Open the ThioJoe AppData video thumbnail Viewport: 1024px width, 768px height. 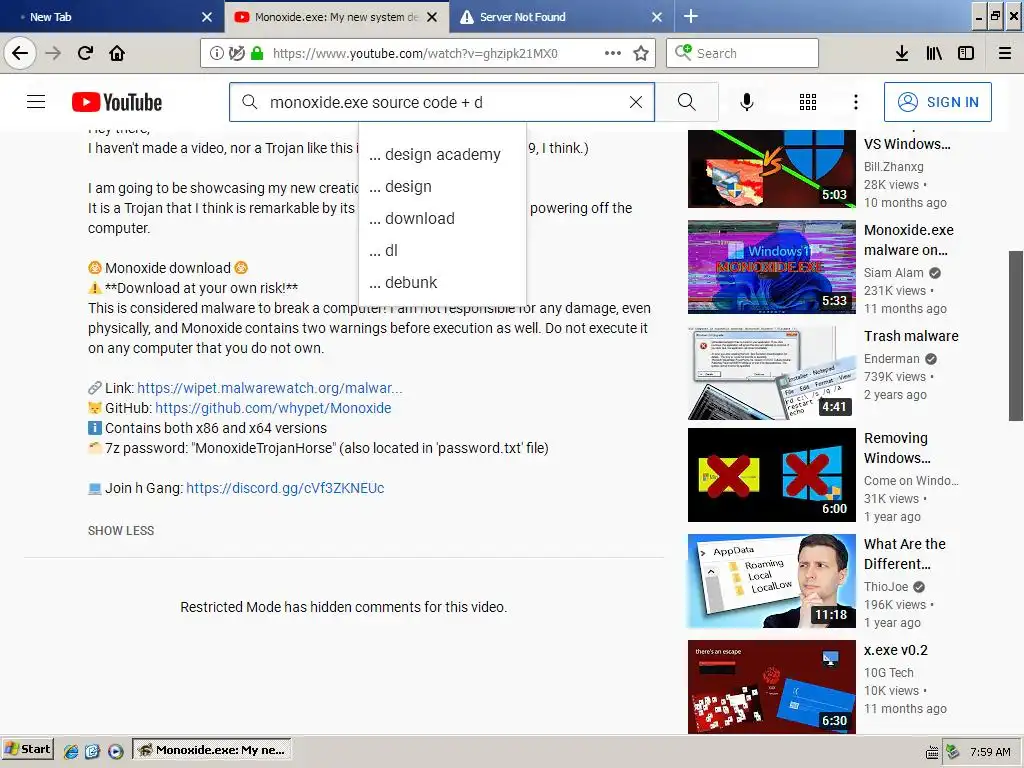(771, 581)
